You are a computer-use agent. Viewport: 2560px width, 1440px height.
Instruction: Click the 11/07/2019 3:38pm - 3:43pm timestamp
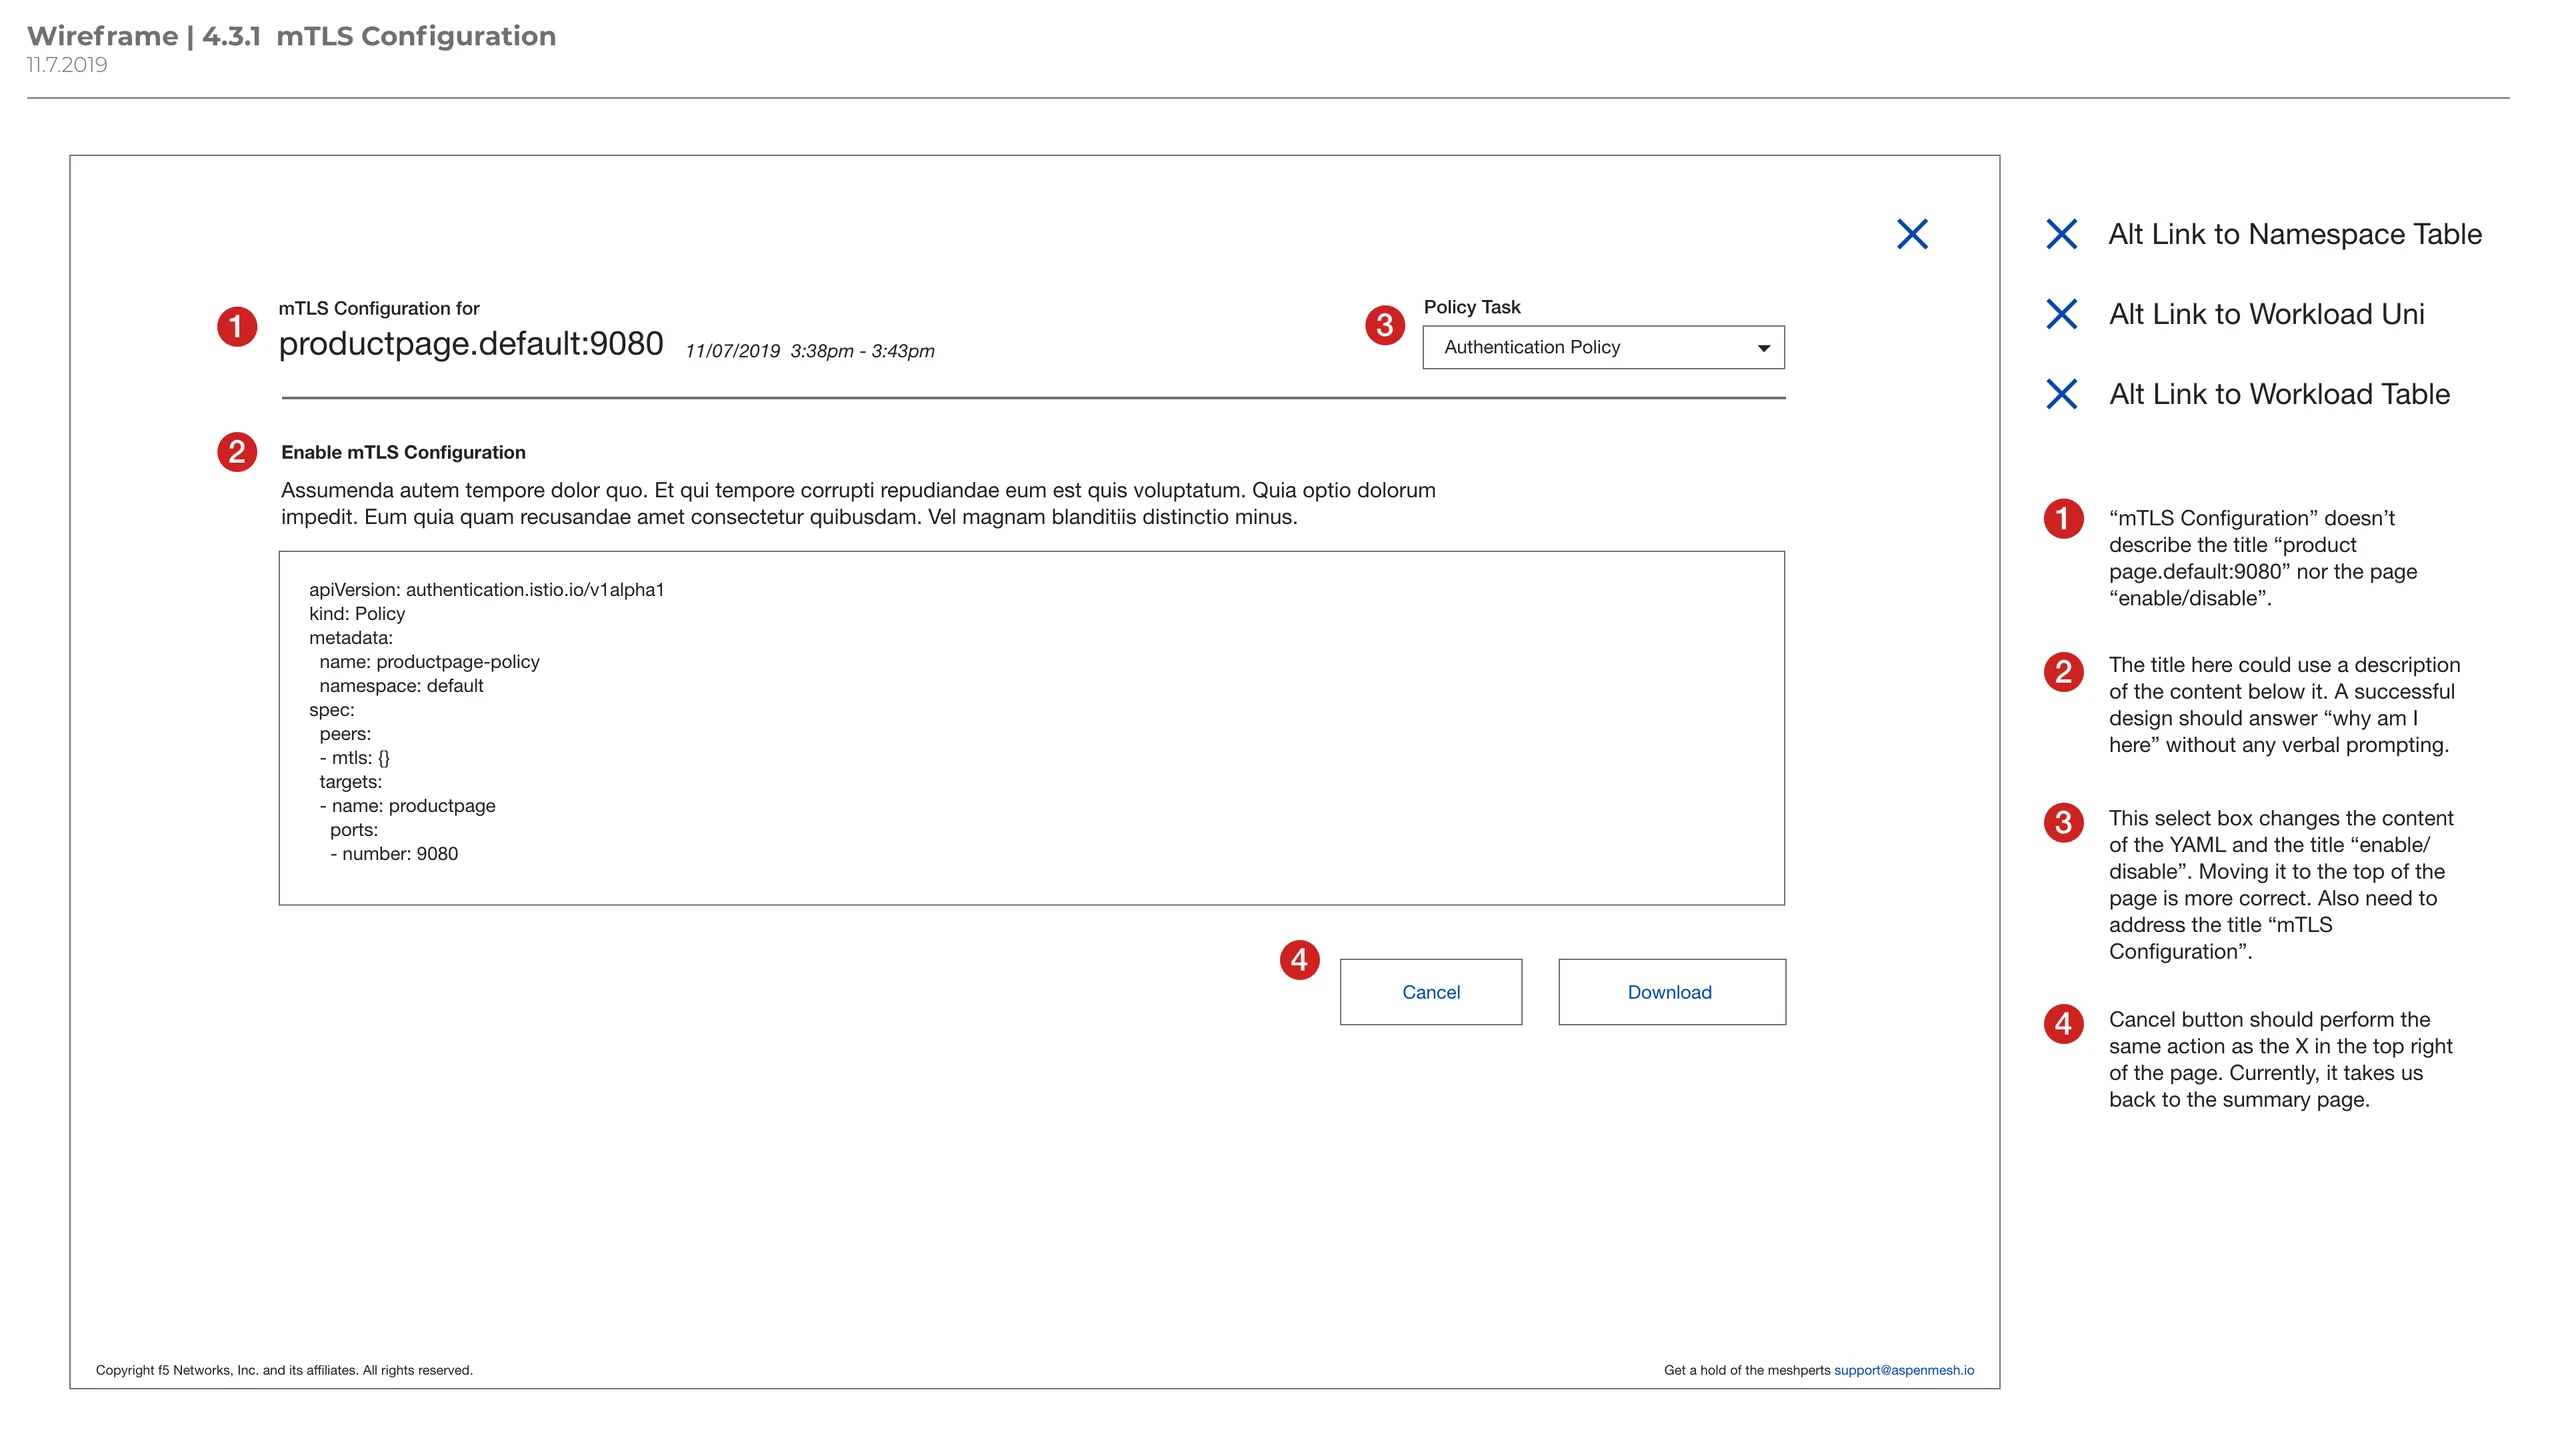[x=810, y=351]
